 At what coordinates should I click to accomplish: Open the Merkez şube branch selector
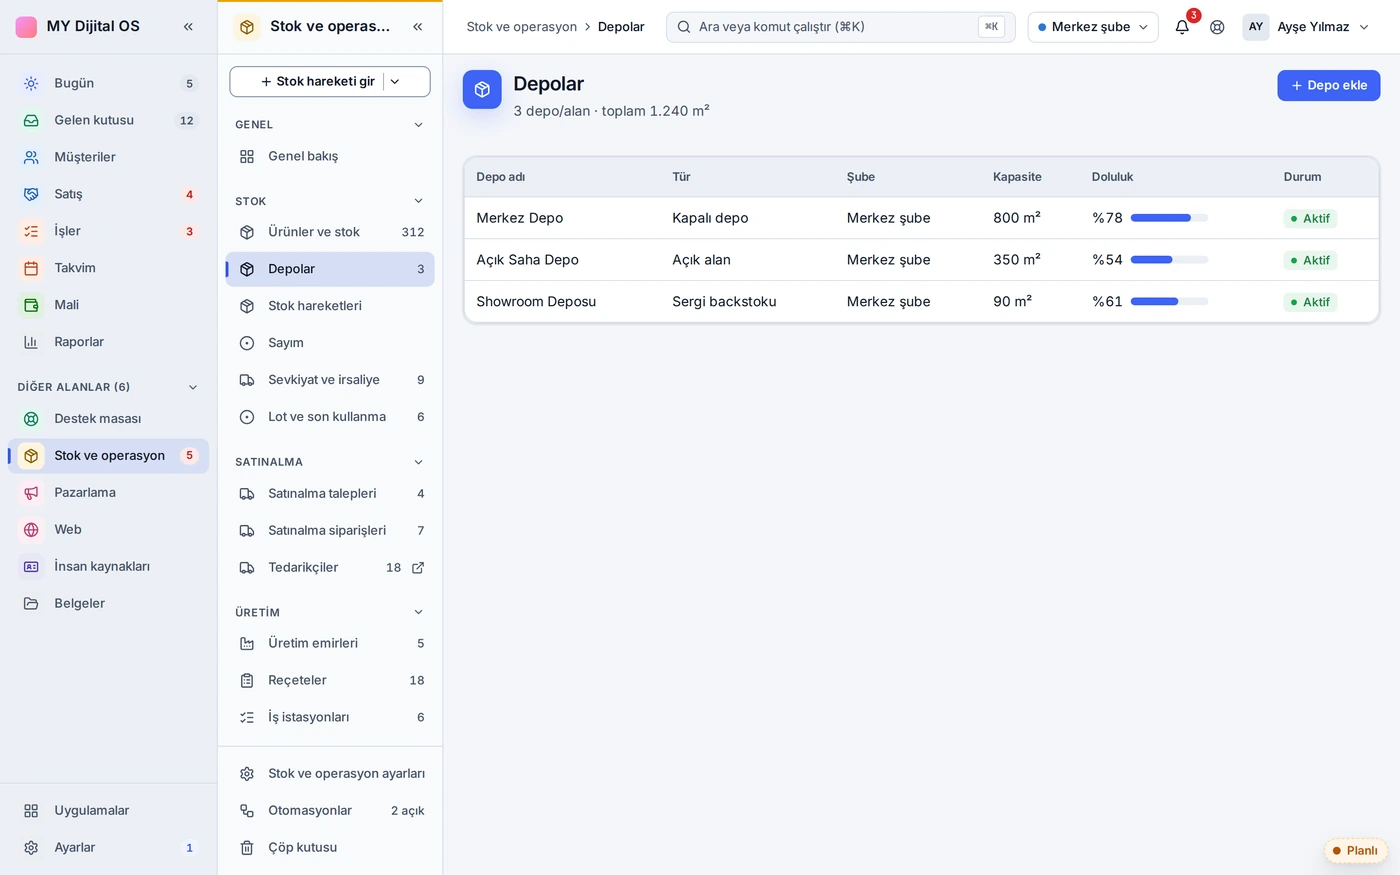pyautogui.click(x=1093, y=27)
